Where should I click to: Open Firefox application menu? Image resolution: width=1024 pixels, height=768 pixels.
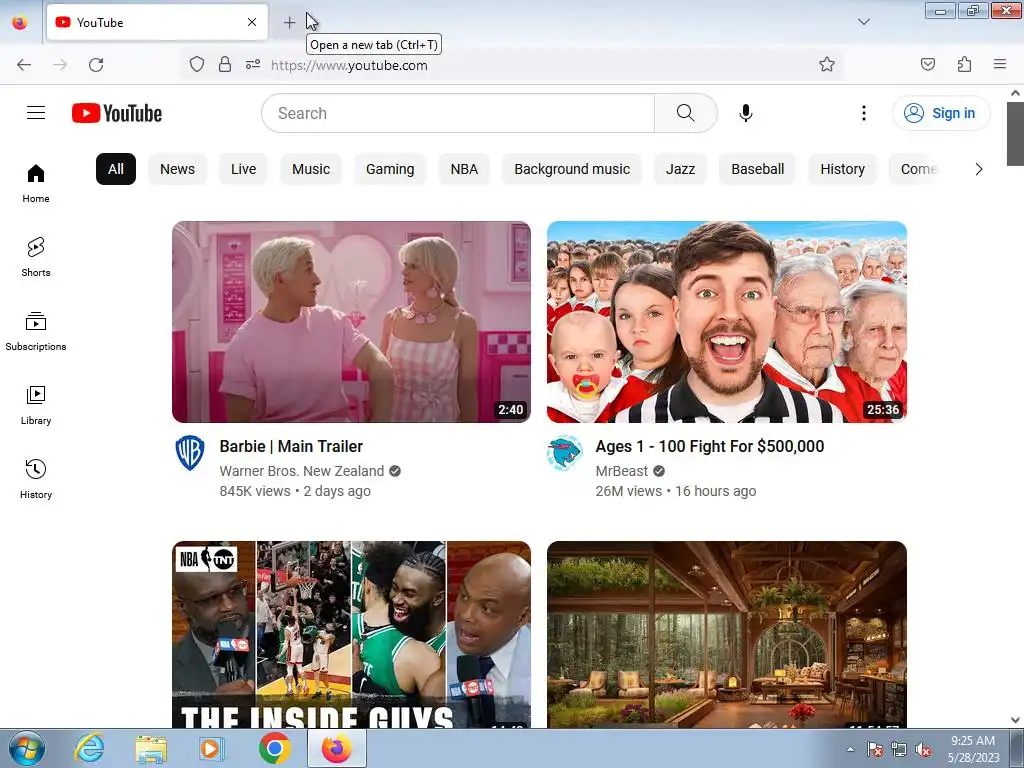[1000, 65]
